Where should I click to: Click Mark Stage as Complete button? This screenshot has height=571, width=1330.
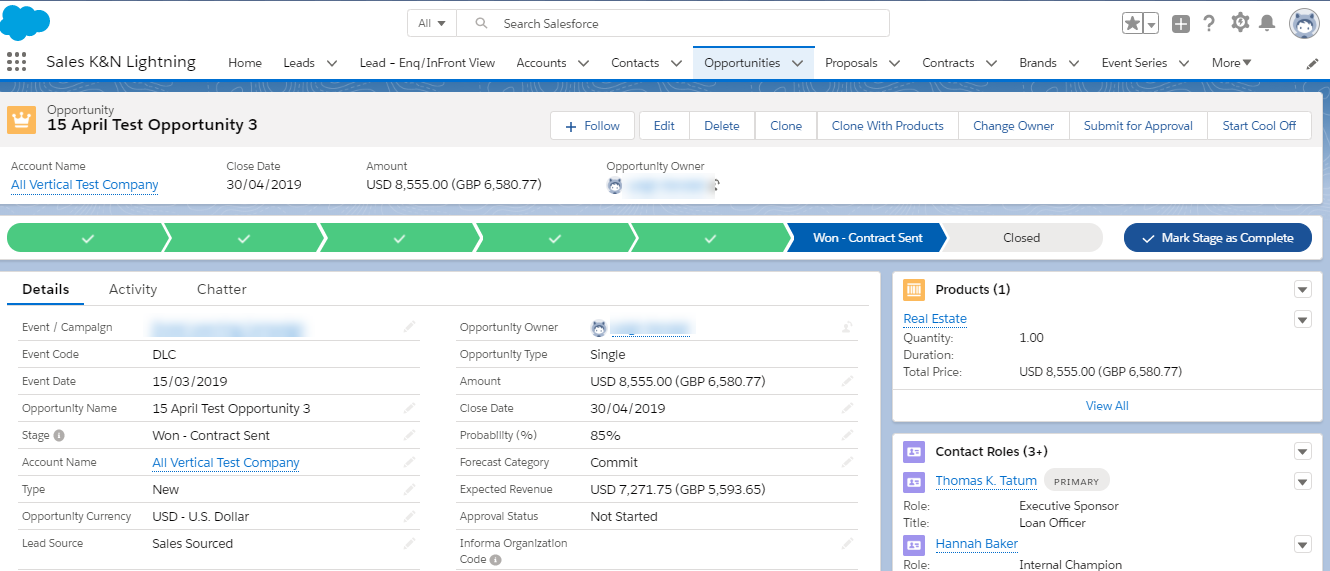coord(1217,238)
